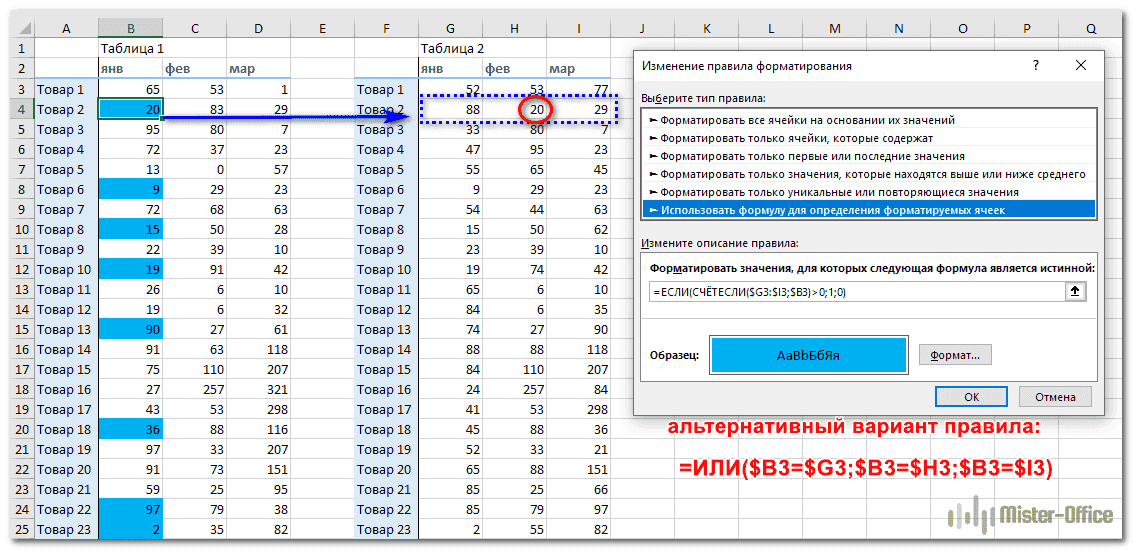Select highlighted cell B4 containing 20
The width and height of the screenshot is (1133, 550).
pos(130,109)
